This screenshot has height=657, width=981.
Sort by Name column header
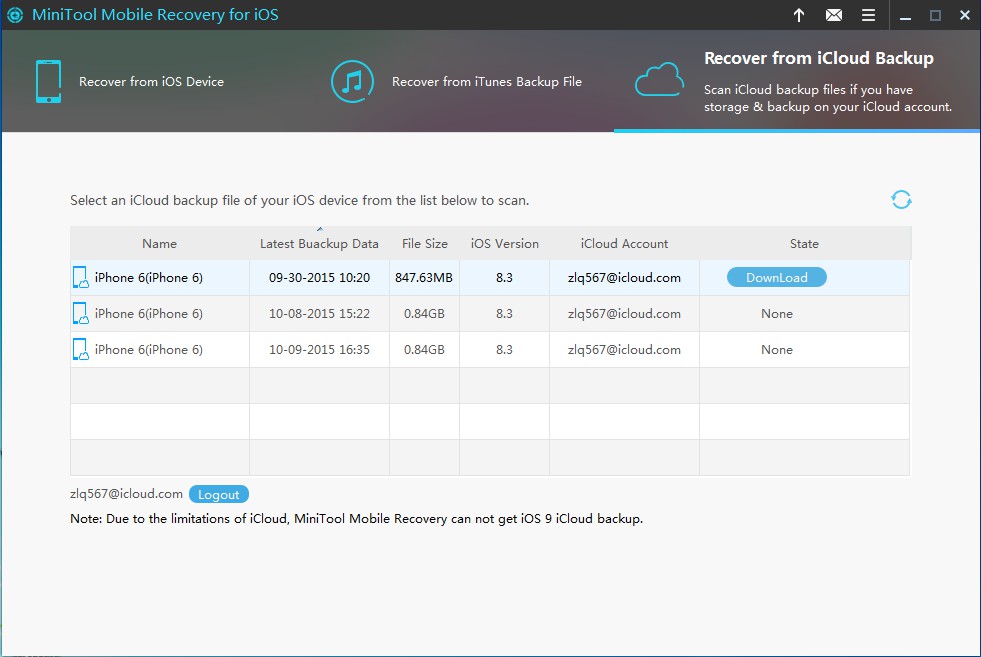(x=160, y=243)
